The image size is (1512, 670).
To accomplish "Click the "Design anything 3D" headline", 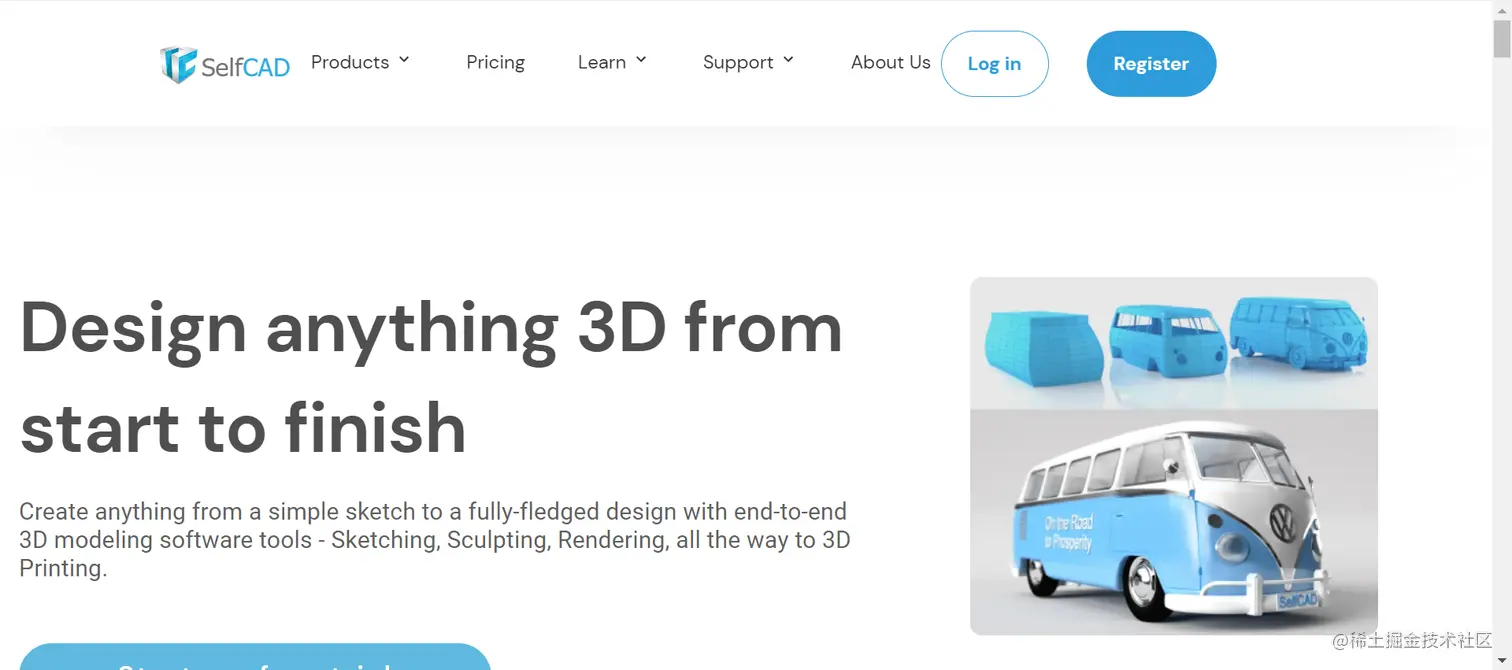I will (x=431, y=329).
